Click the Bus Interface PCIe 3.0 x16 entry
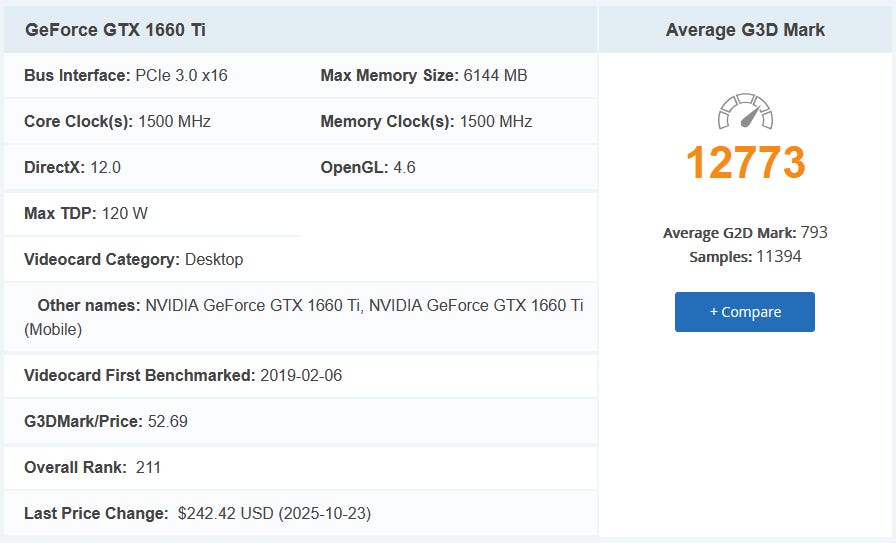The image size is (896, 543). [126, 75]
